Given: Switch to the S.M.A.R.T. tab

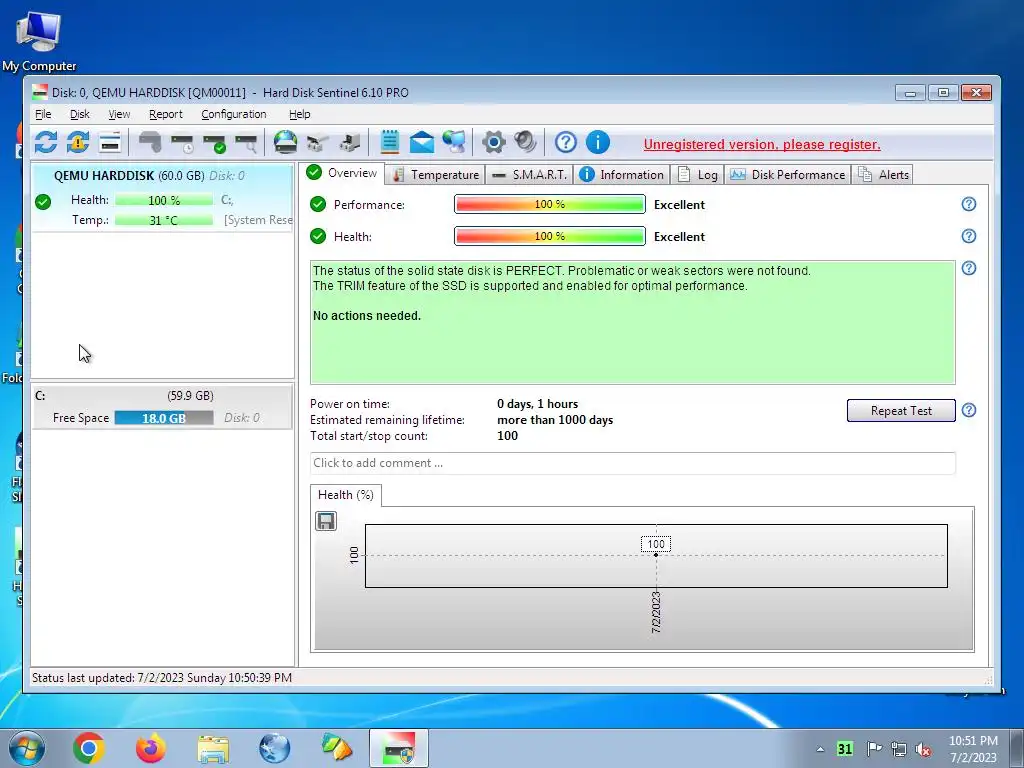Looking at the screenshot, I should (x=530, y=174).
